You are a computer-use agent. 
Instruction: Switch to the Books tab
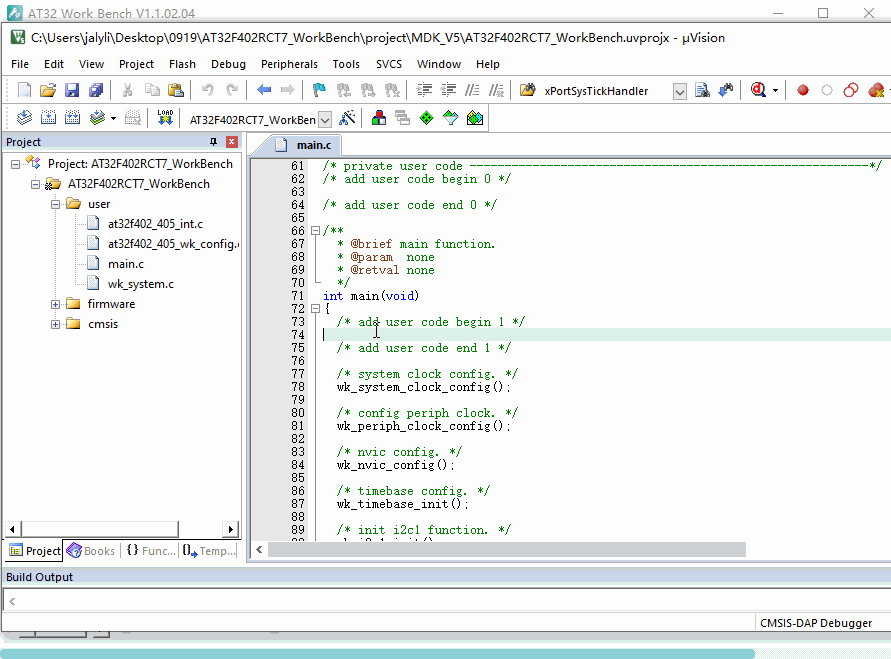point(91,550)
